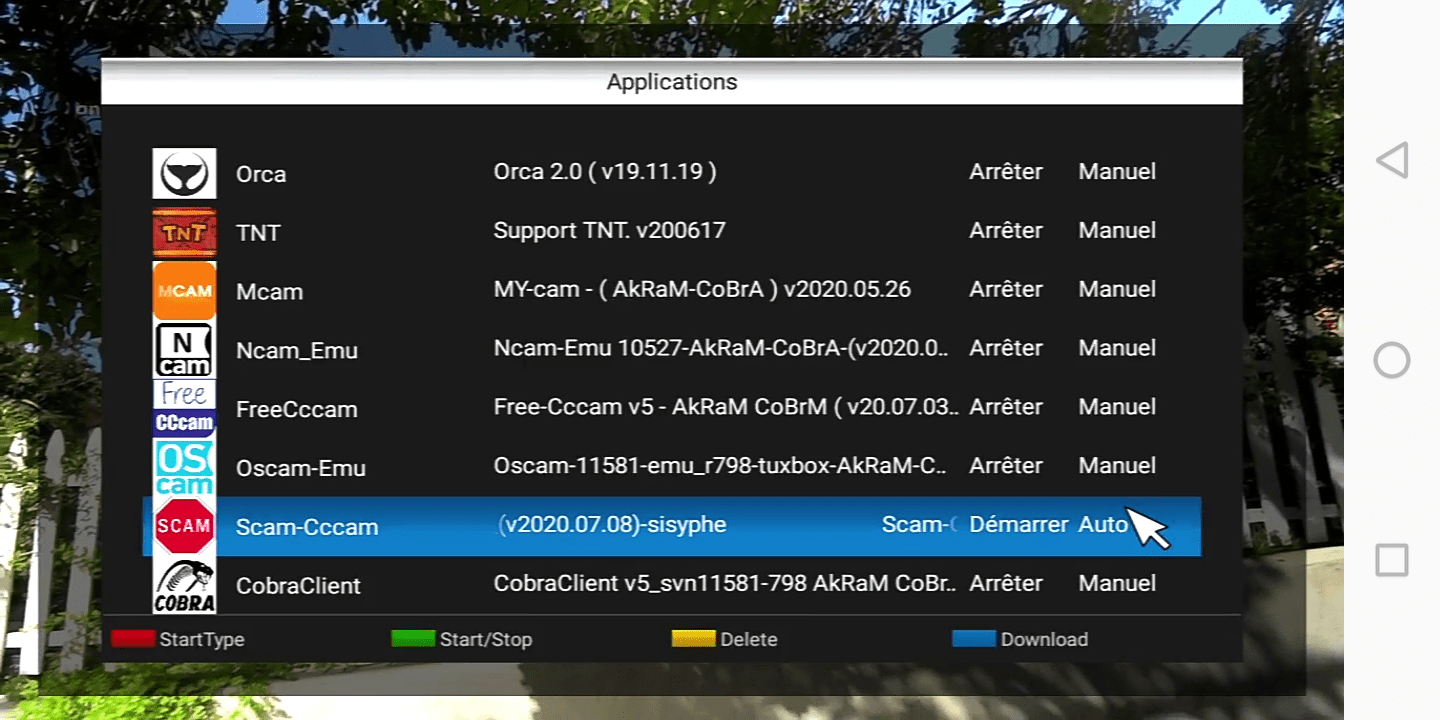Screen dimensions: 1440x720
Task: Click the green Start/Stop color key
Action: [413, 639]
